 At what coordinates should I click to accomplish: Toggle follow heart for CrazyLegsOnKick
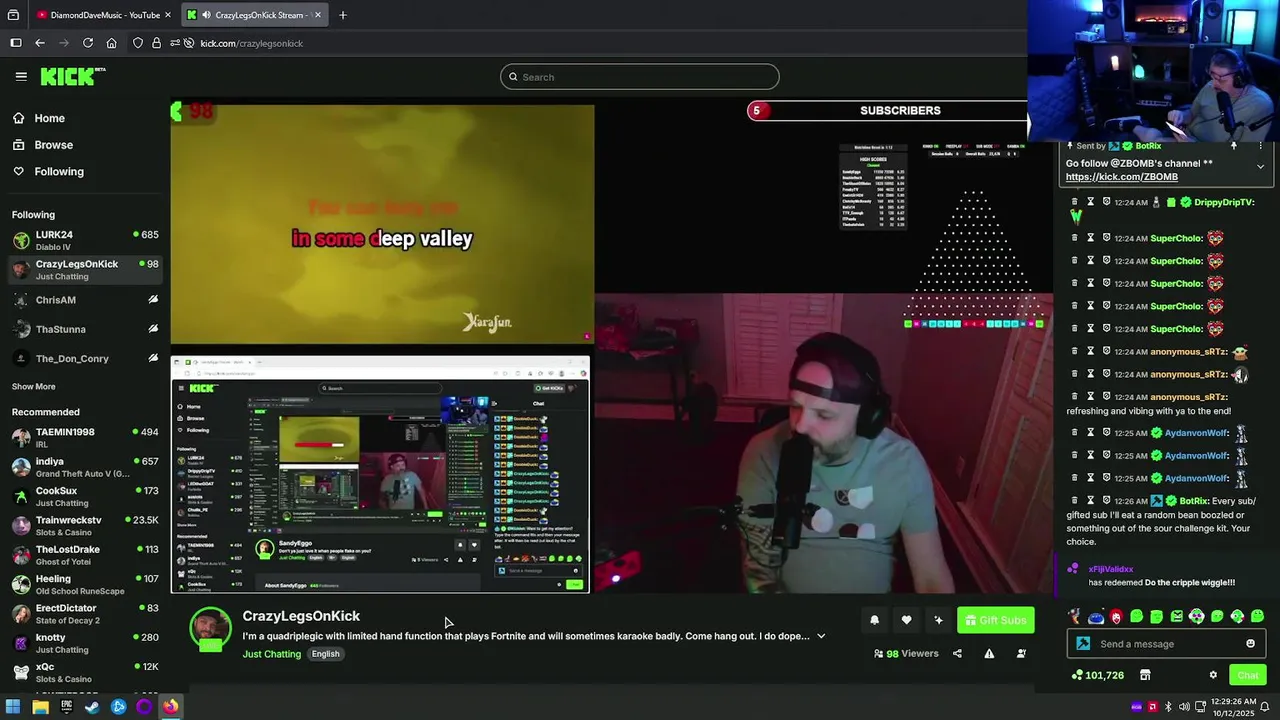coord(906,620)
